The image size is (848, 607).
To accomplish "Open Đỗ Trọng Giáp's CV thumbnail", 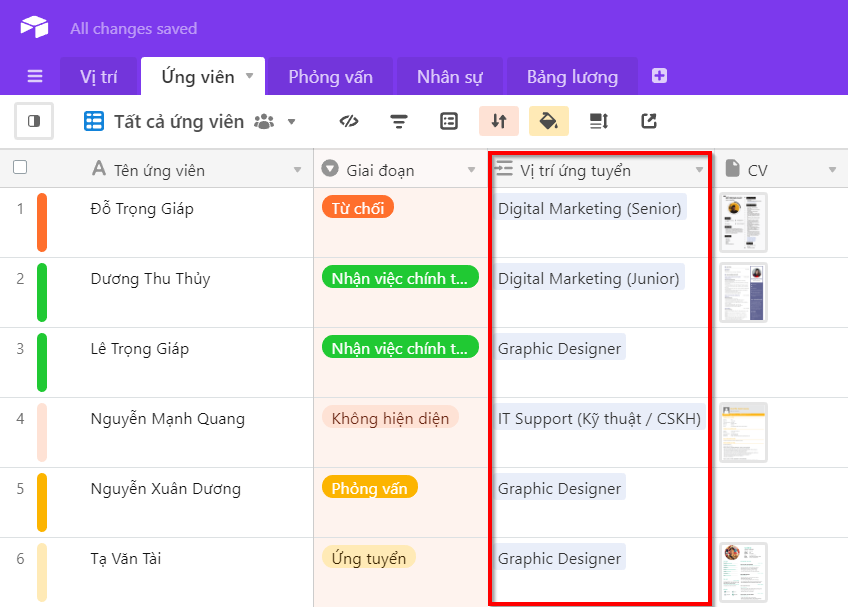I will [x=743, y=222].
